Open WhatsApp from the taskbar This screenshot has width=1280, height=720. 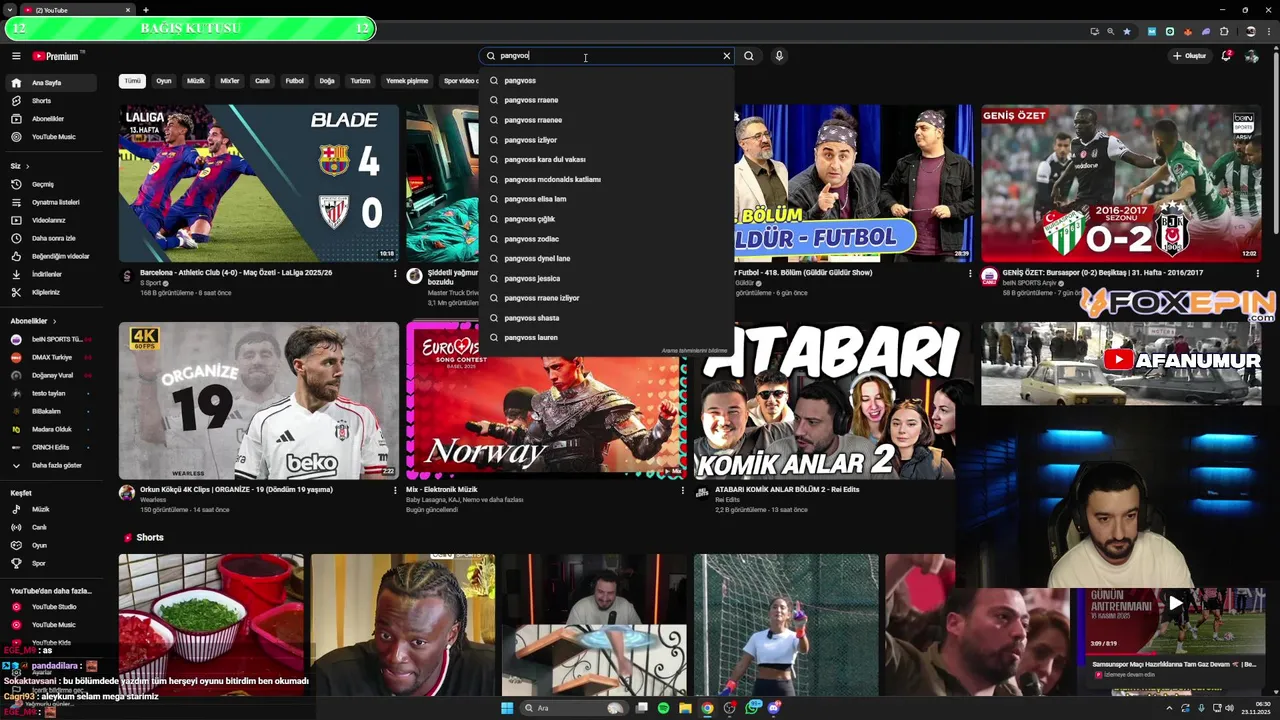coord(752,708)
